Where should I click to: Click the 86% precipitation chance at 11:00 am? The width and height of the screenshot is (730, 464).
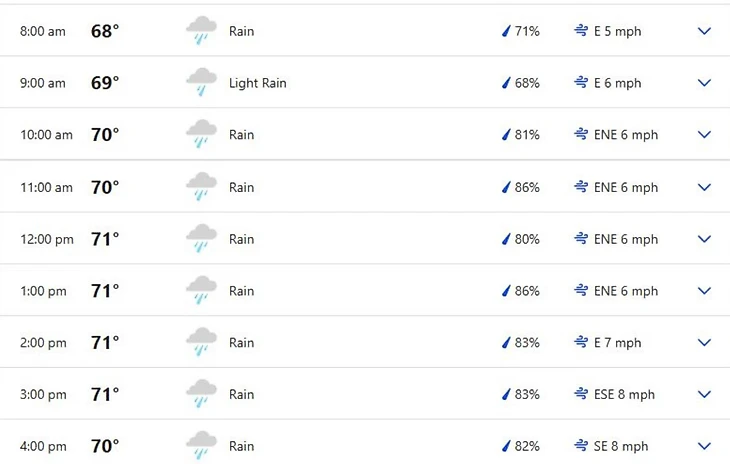(x=527, y=187)
